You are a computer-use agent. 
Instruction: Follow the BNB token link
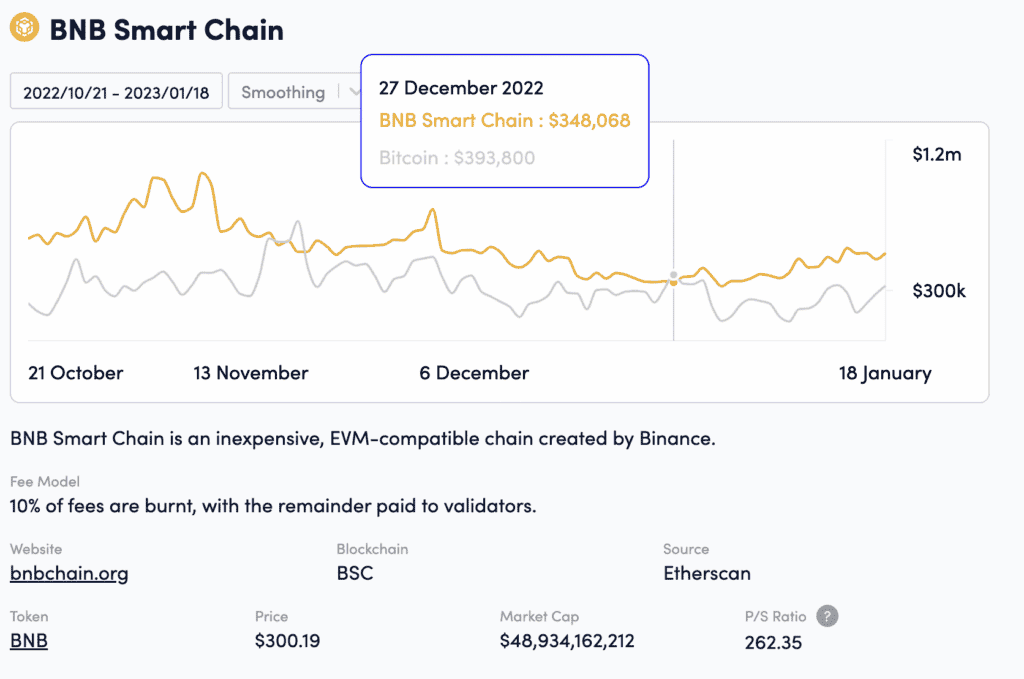[x=29, y=640]
